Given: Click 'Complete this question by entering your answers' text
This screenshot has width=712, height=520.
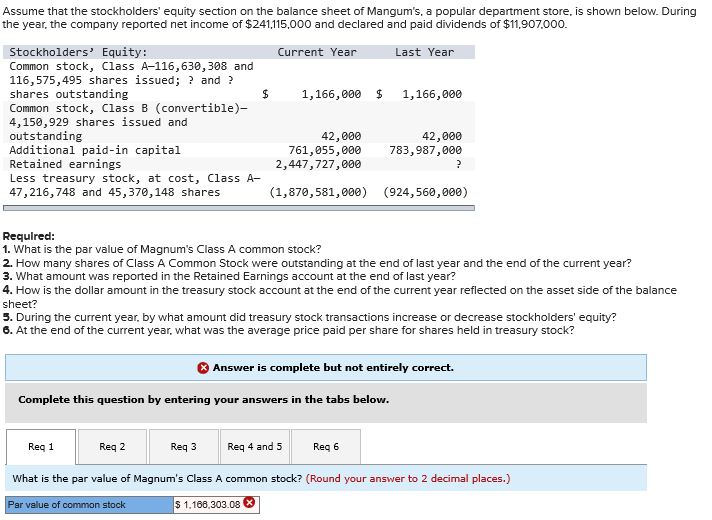Looking at the screenshot, I should click(203, 400).
